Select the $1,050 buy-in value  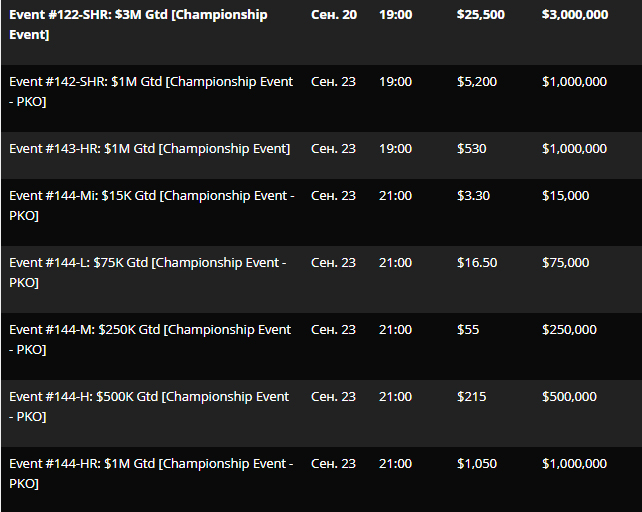pyautogui.click(x=477, y=464)
